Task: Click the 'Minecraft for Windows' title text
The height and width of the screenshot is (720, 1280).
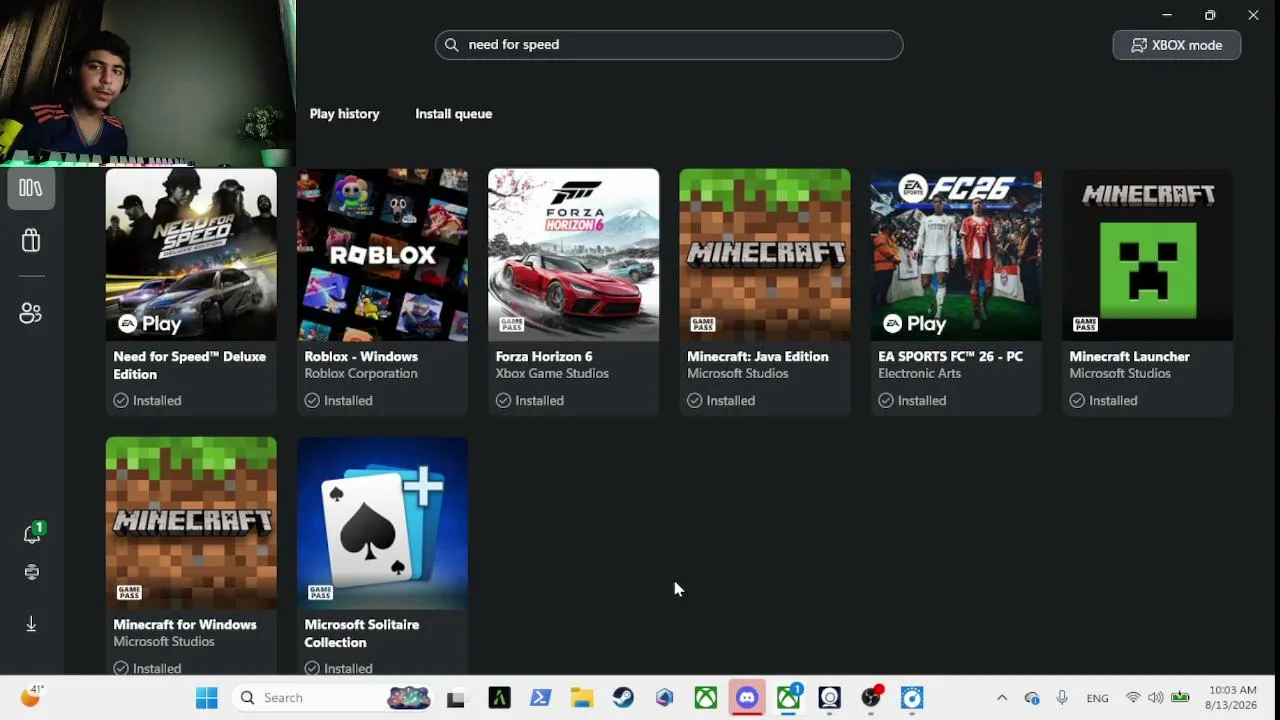Action: pyautogui.click(x=185, y=625)
